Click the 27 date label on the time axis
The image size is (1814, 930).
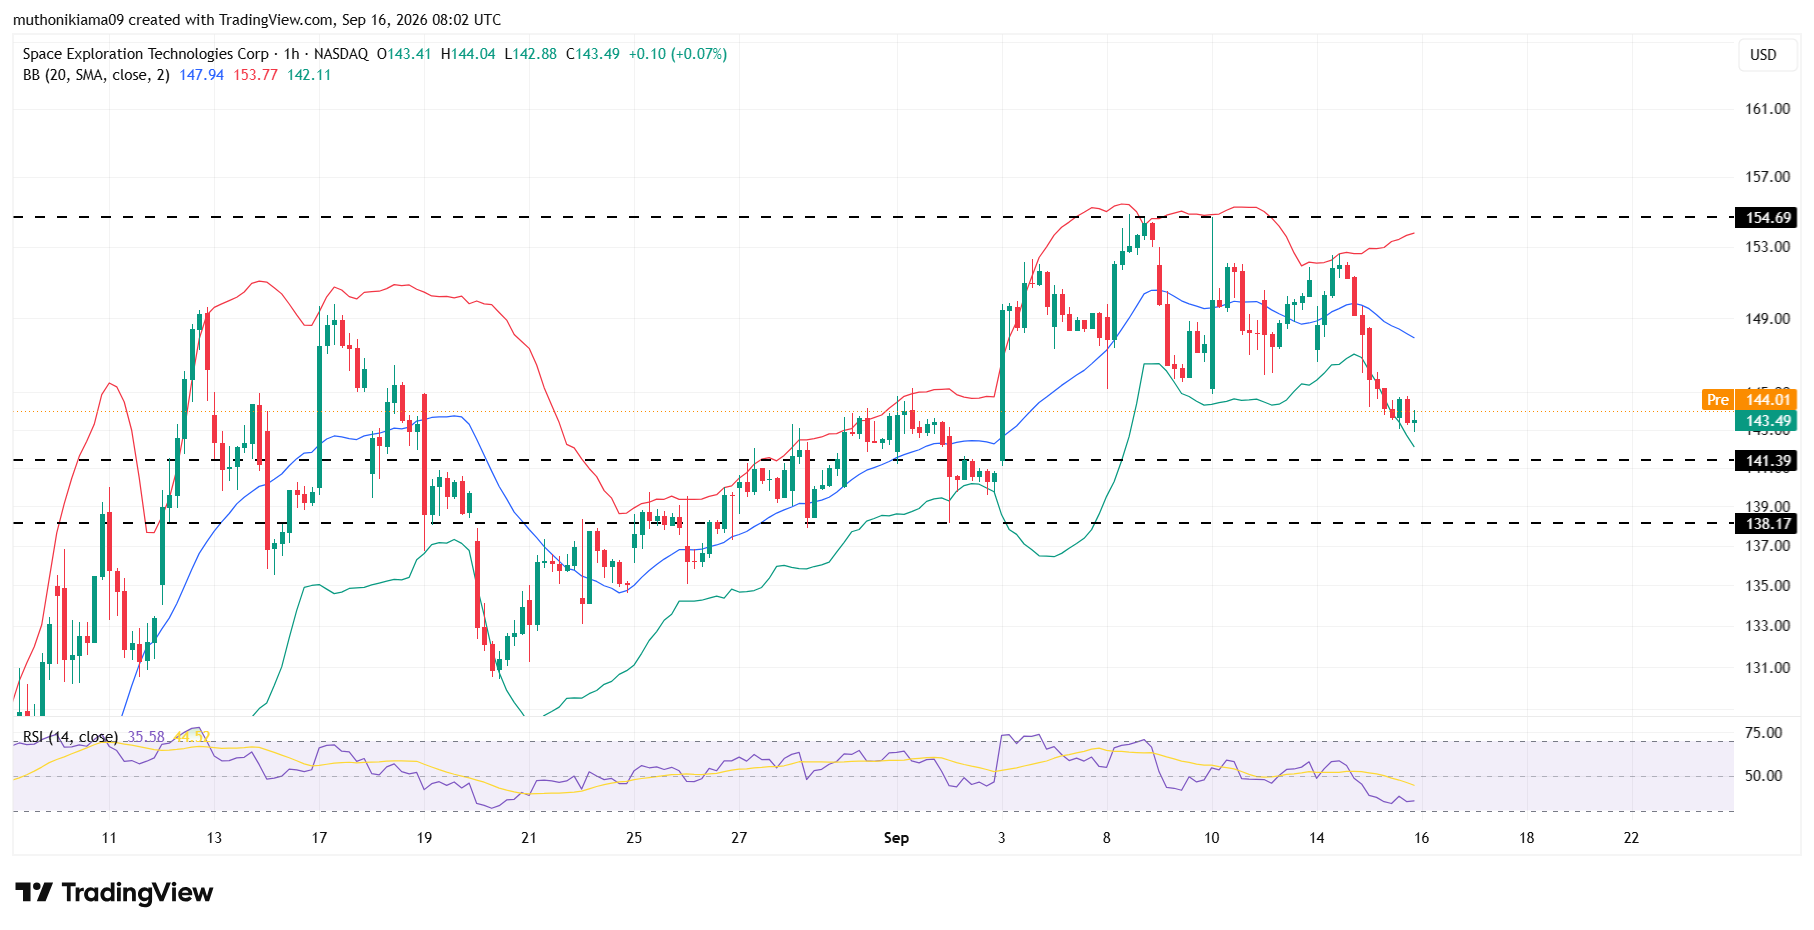pos(739,838)
